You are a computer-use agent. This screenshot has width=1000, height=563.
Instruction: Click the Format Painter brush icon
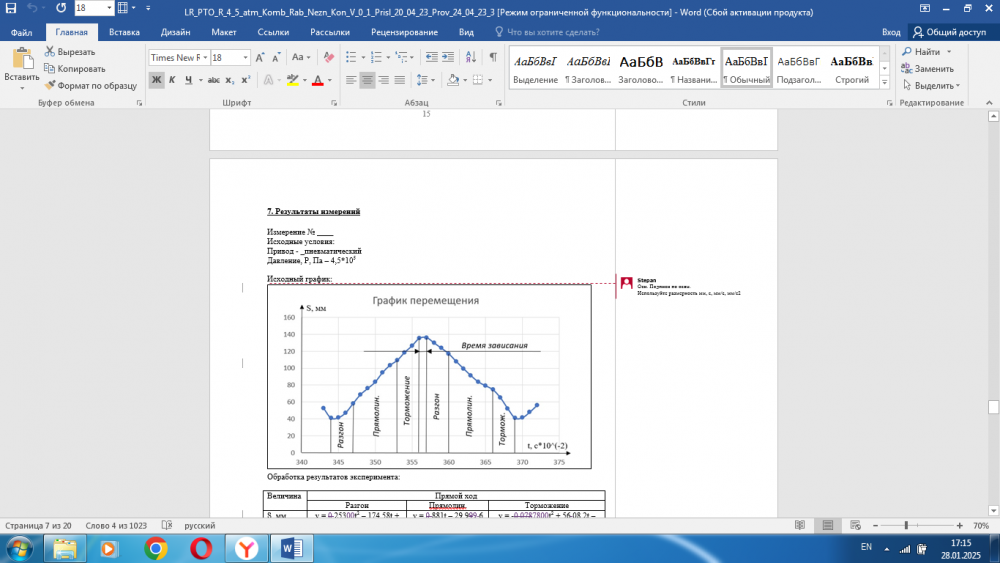pos(50,86)
